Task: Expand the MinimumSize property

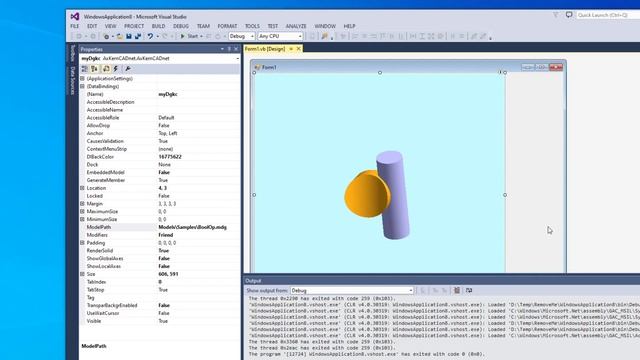Action: coord(82,219)
